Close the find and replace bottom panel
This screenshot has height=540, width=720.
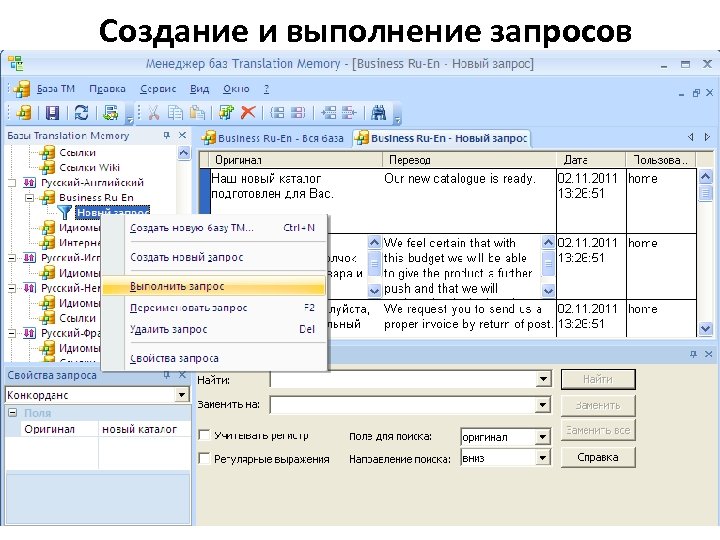click(x=709, y=354)
